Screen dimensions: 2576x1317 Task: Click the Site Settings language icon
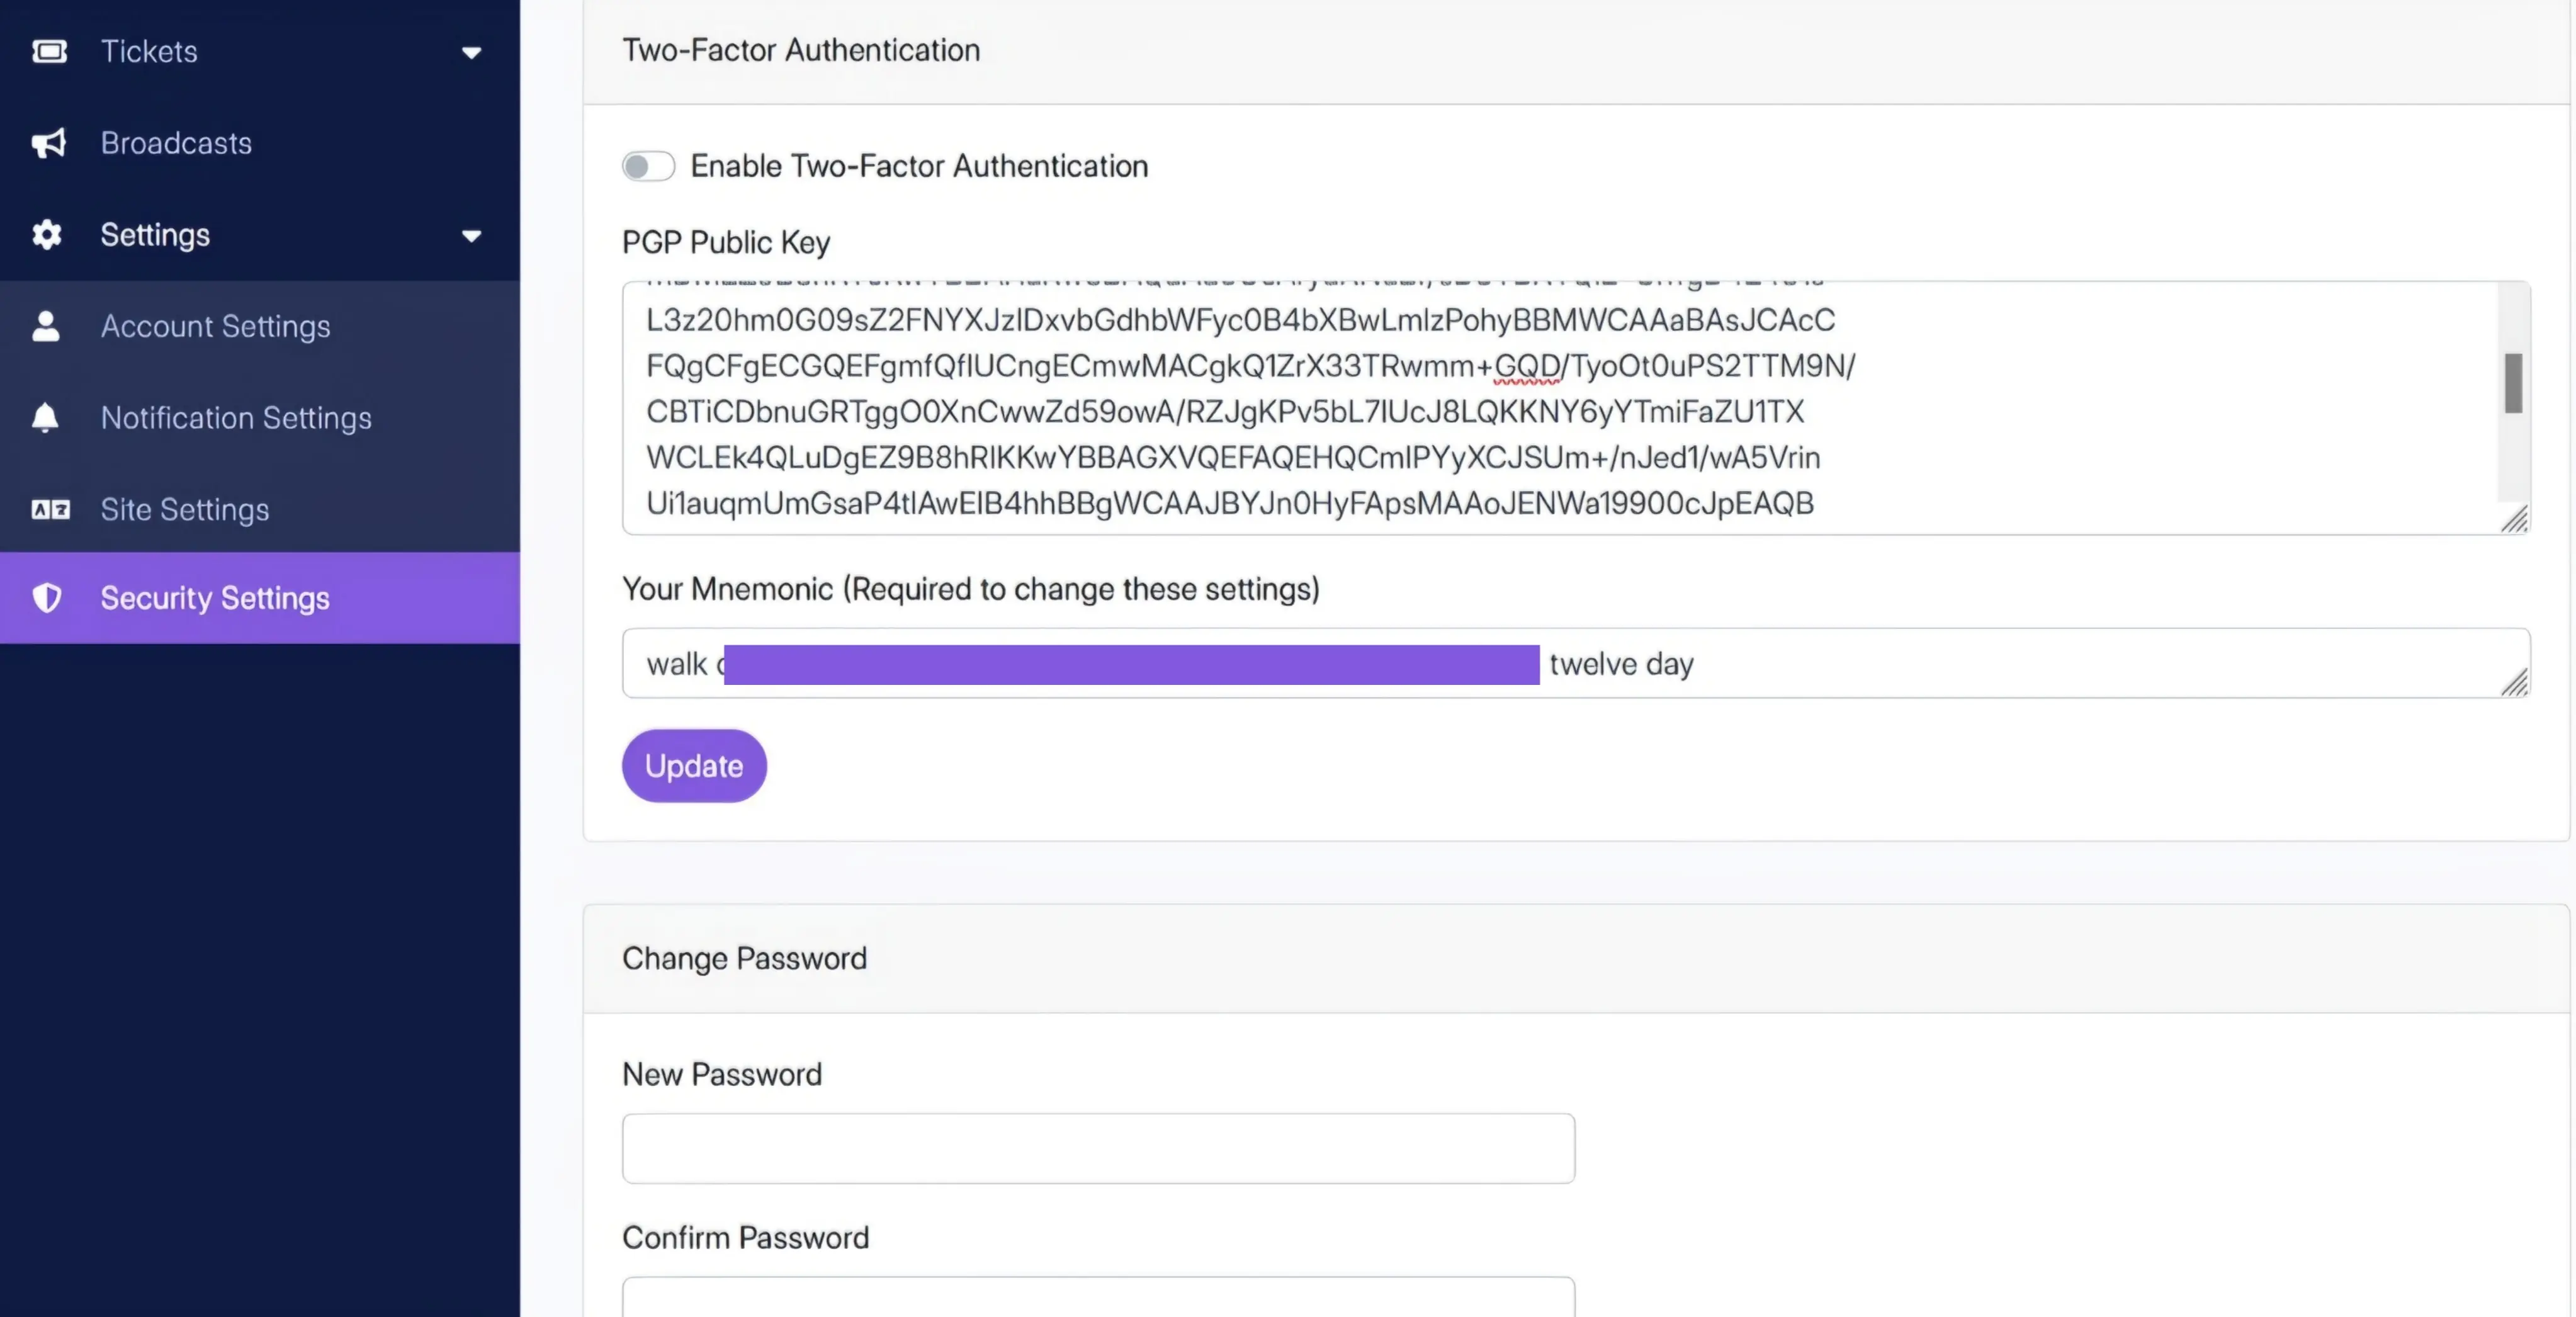(50, 509)
